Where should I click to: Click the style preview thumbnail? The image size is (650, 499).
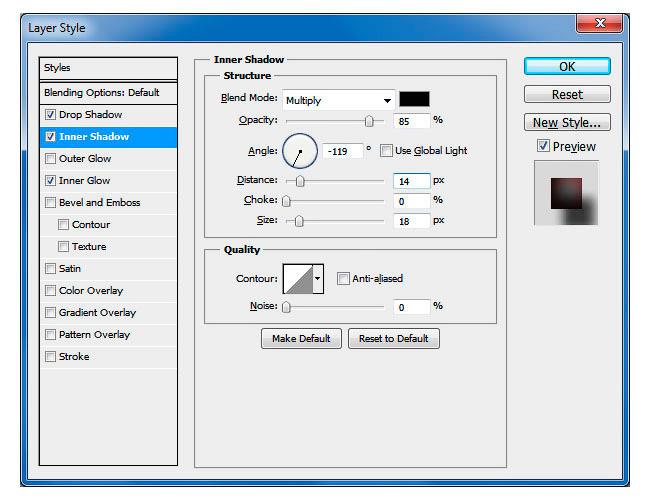click(566, 193)
